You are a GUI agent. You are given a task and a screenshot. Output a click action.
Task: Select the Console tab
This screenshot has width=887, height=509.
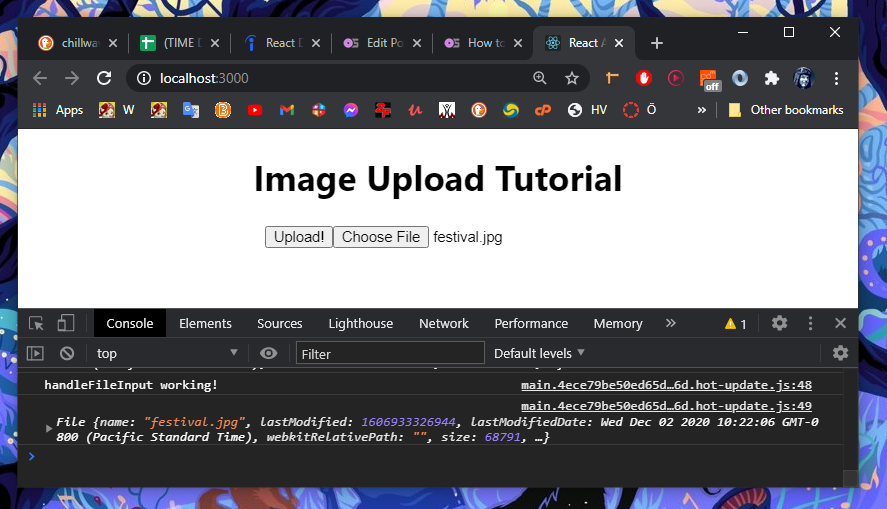[130, 323]
